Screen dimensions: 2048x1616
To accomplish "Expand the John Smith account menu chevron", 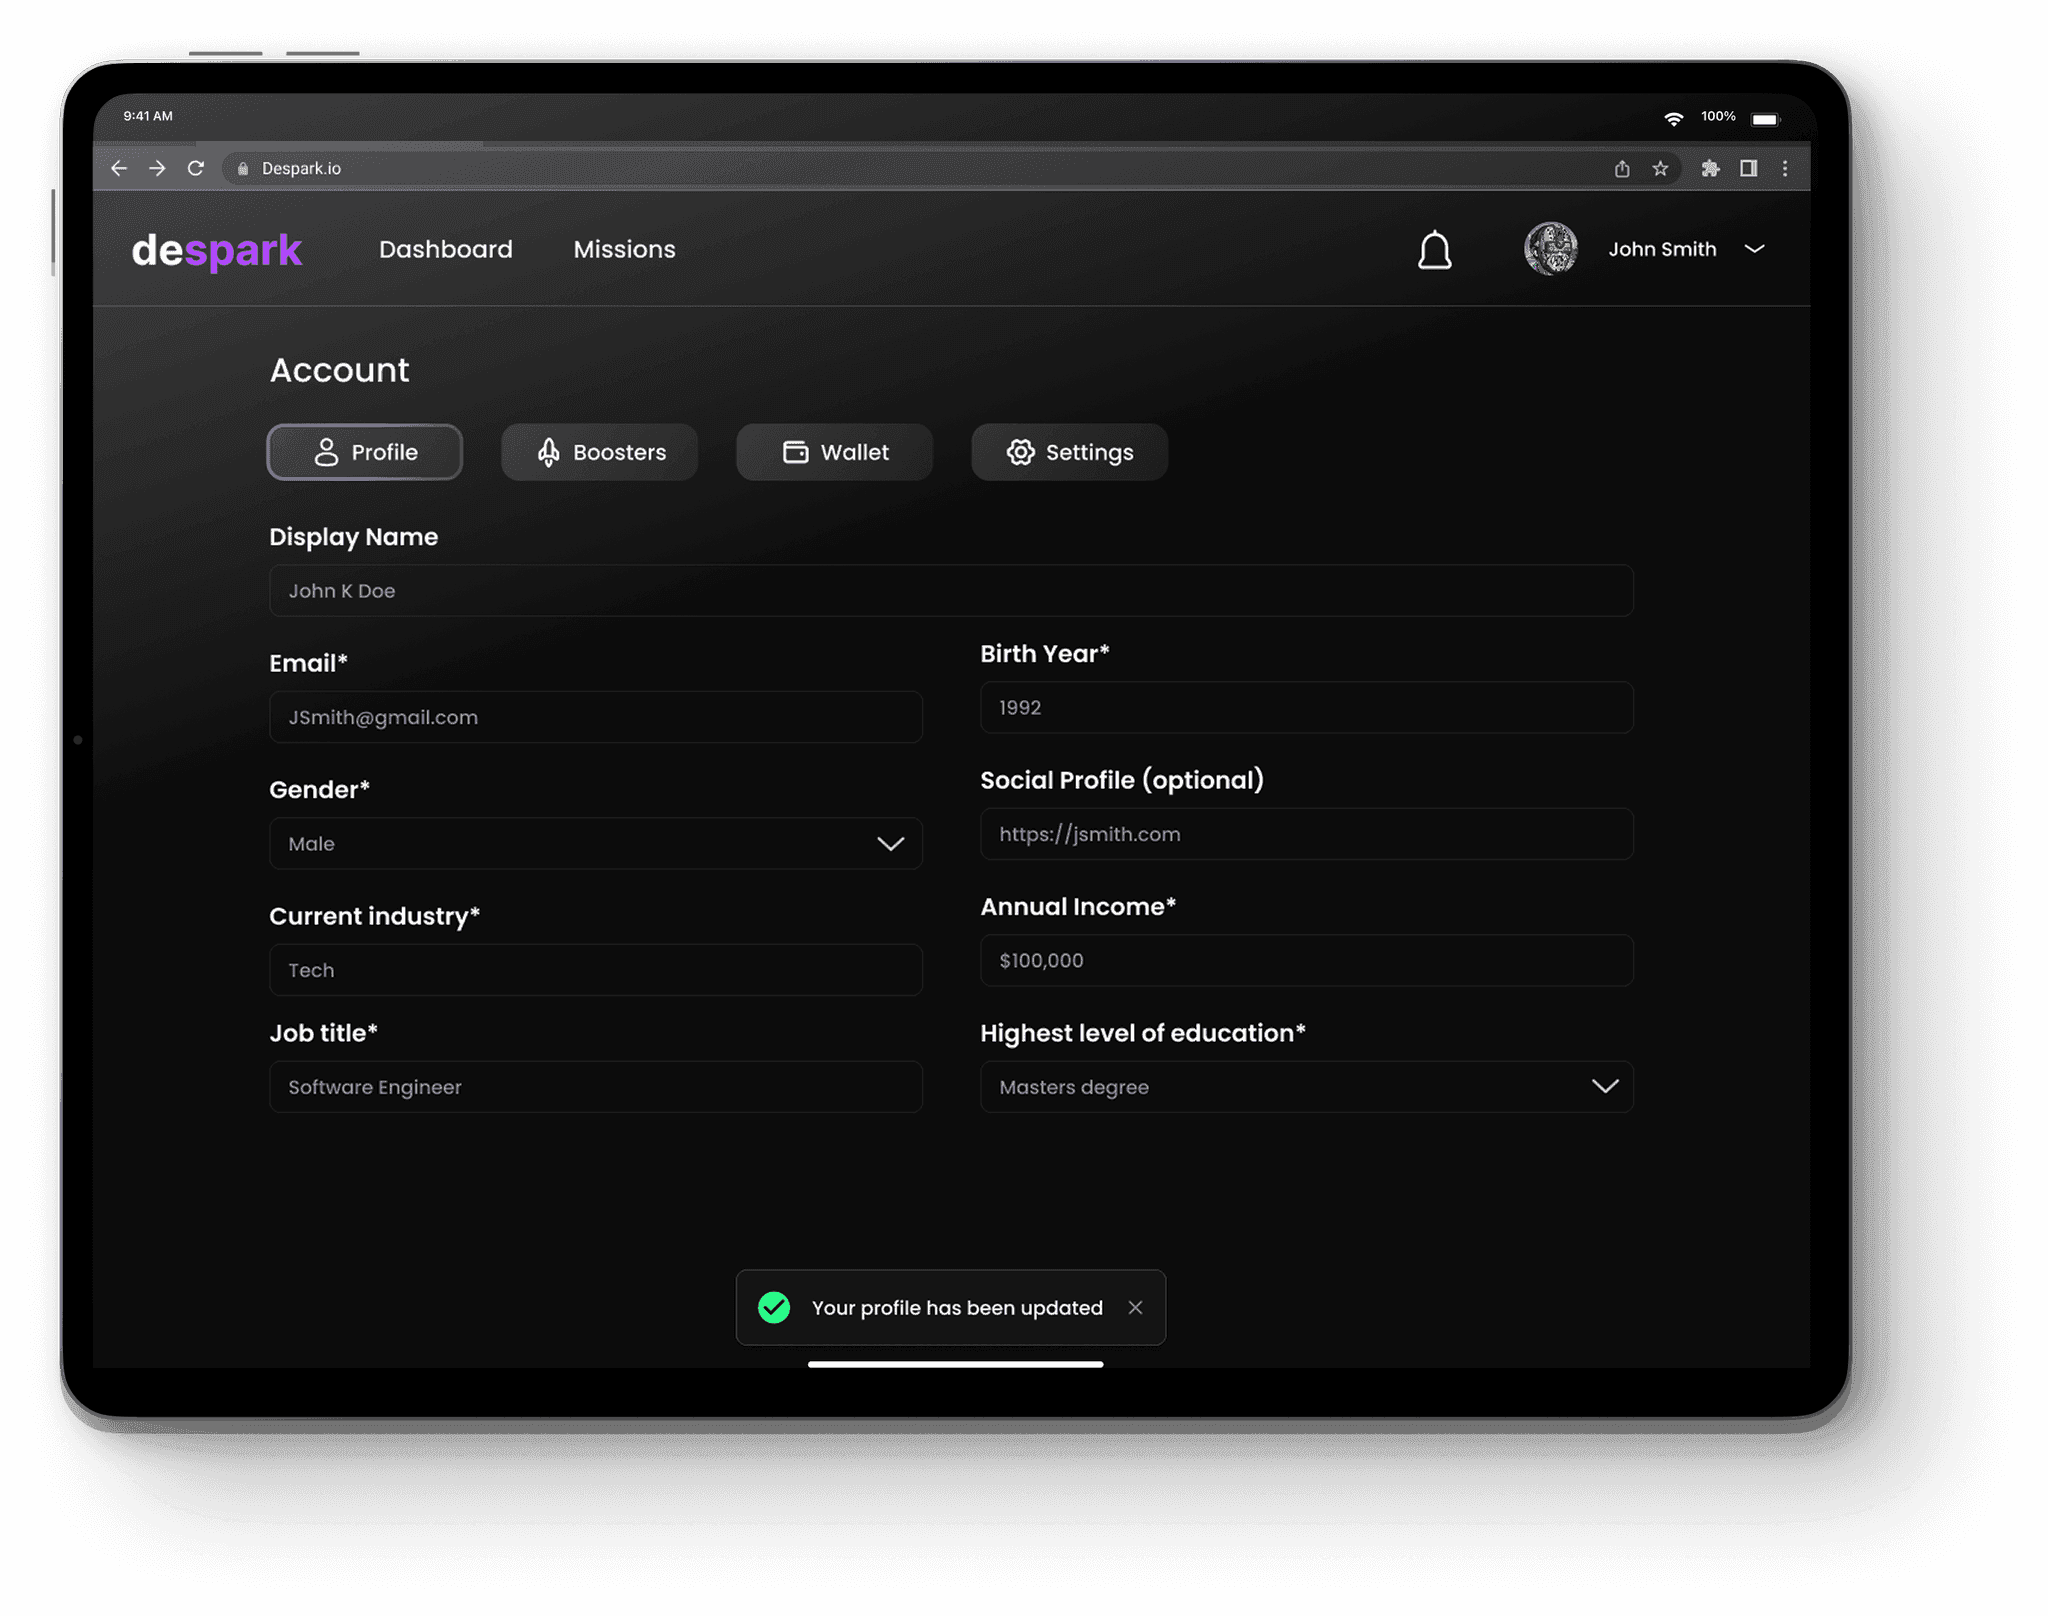I will pyautogui.click(x=1754, y=249).
